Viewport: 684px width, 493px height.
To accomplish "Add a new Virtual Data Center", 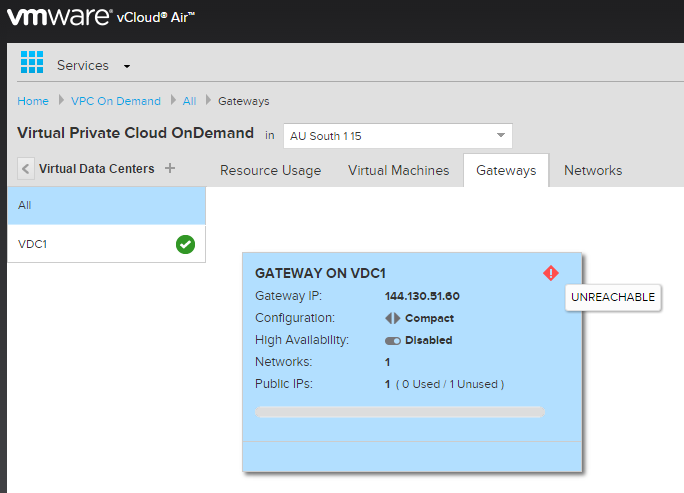I will tap(170, 168).
